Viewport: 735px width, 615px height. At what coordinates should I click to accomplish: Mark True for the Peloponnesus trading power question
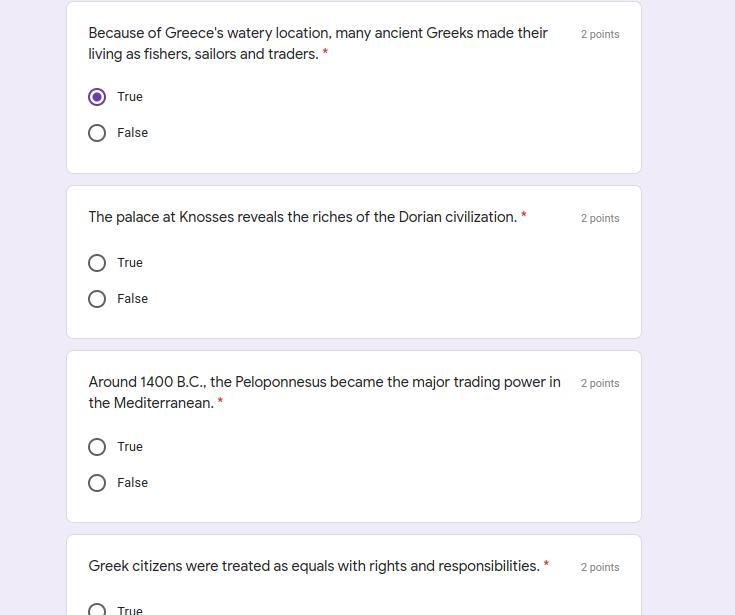tap(97, 447)
